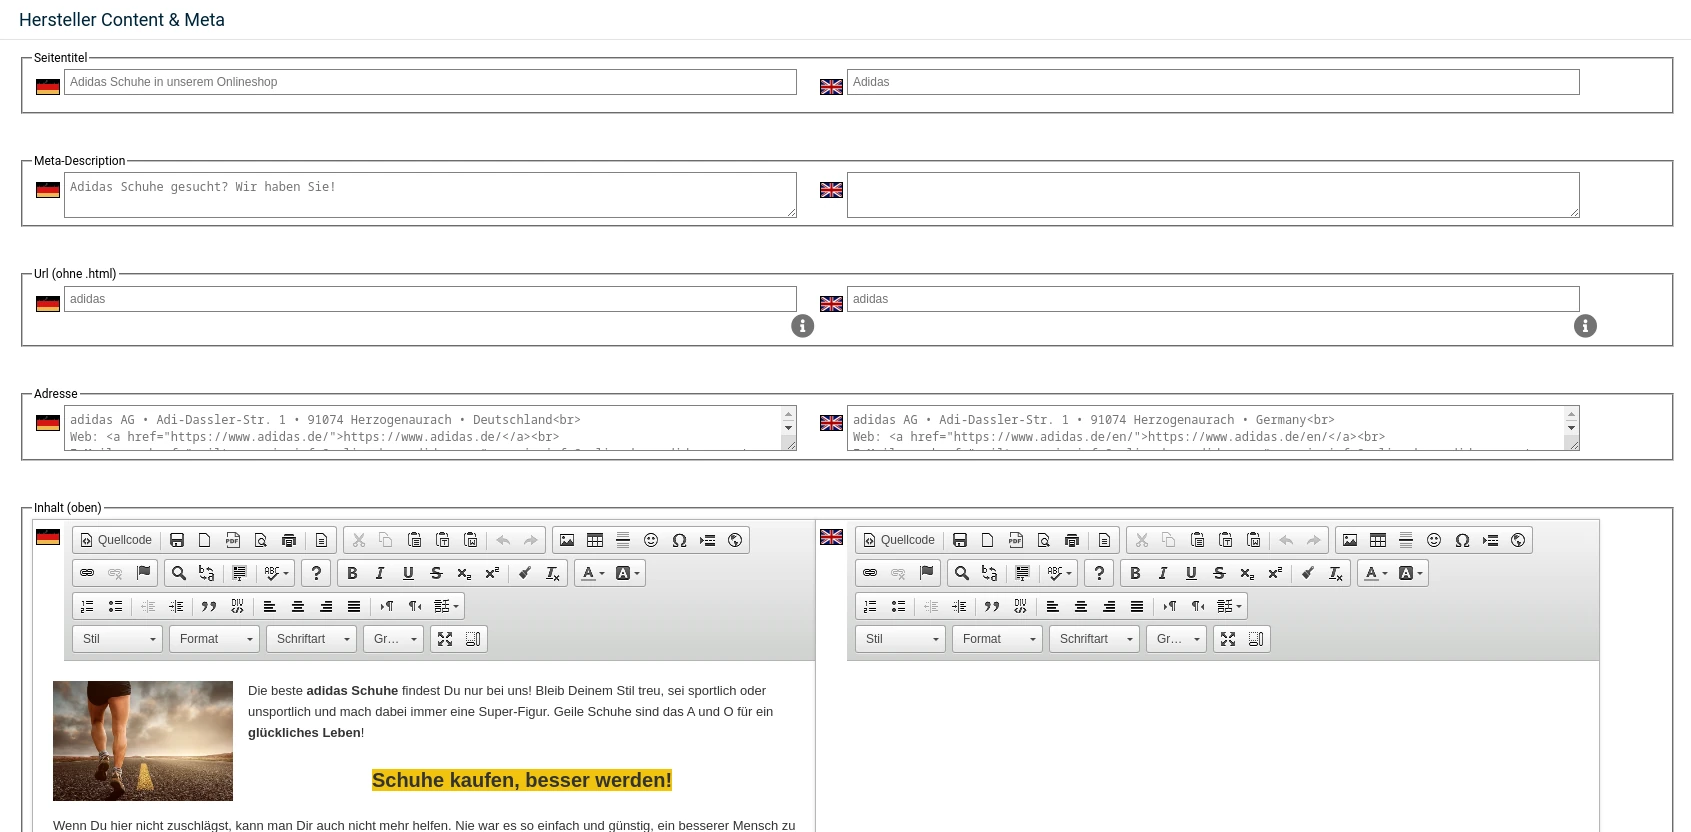Click New Page icon in German editor
This screenshot has height=832, width=1691.
pyautogui.click(x=205, y=540)
